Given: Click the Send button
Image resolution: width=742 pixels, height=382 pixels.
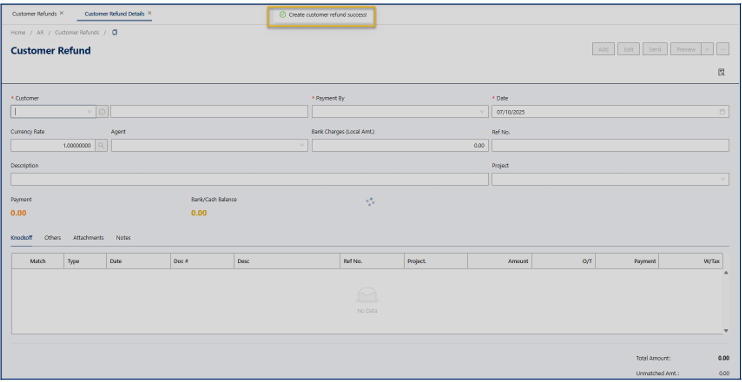Looking at the screenshot, I should [x=655, y=49].
